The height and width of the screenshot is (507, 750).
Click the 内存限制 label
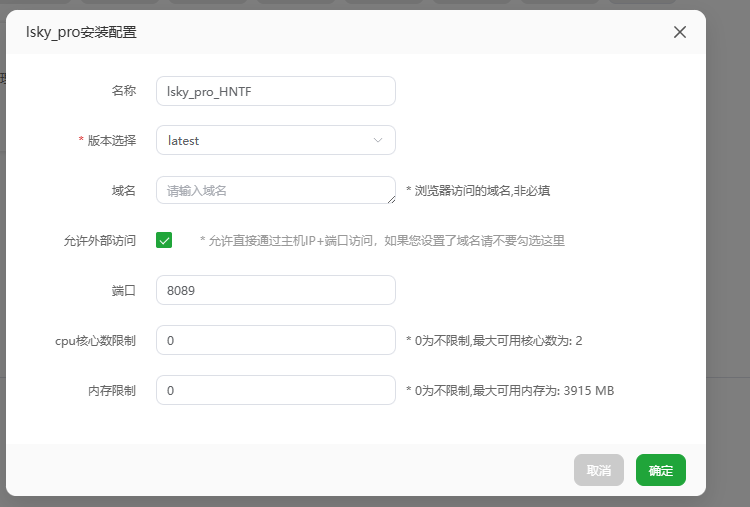click(112, 391)
